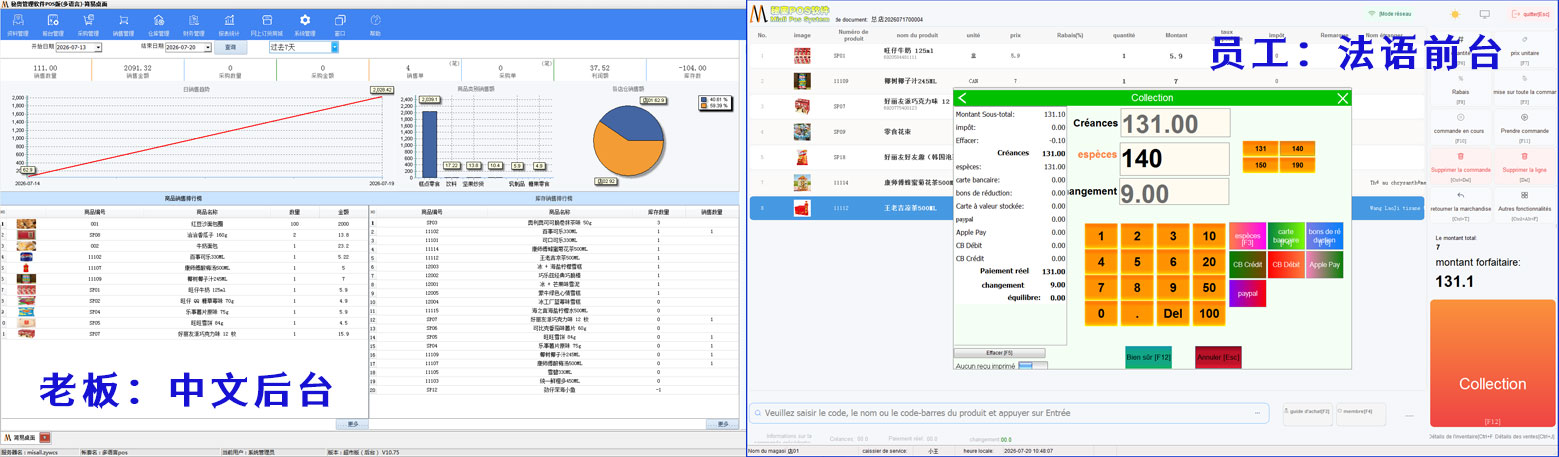Image resolution: width=1559 pixels, height=457 pixels.
Task: Select Apple Pay payment method
Action: pyautogui.click(x=1324, y=265)
